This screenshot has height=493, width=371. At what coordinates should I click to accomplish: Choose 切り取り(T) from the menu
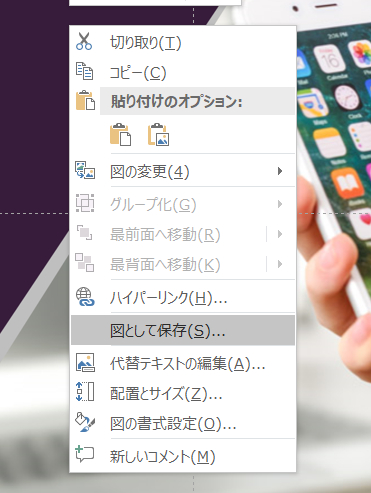pos(183,43)
